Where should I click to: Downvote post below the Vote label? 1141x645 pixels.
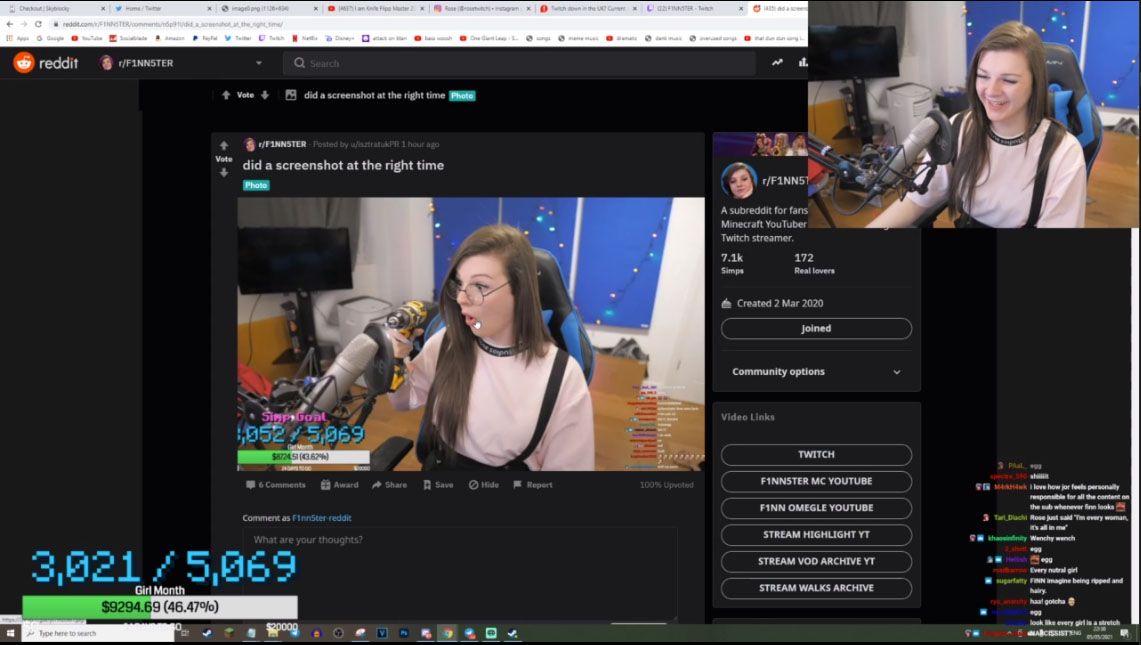pyautogui.click(x=223, y=173)
